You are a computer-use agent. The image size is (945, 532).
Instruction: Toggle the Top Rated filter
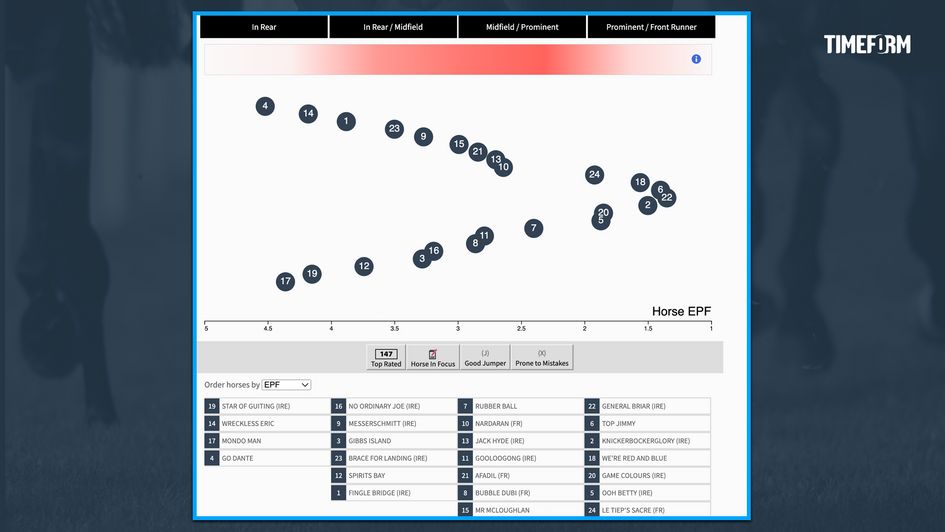tap(386, 358)
